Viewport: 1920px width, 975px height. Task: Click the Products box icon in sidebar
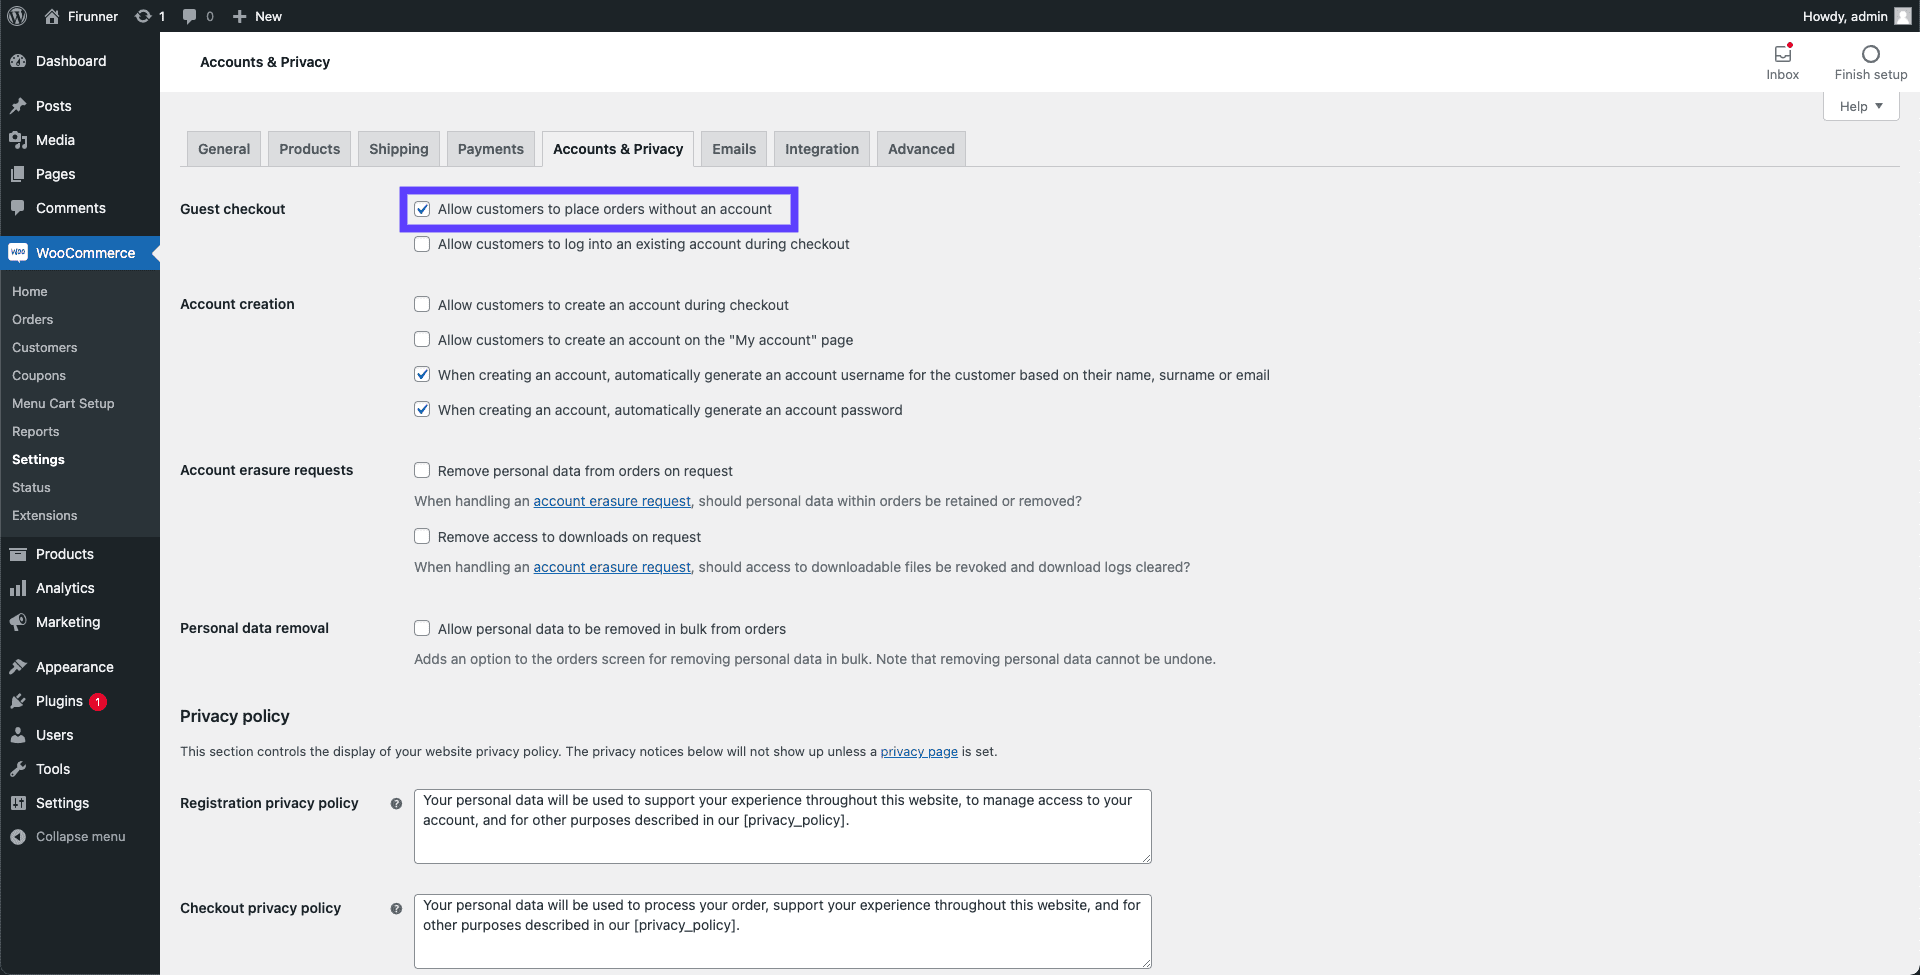pyautogui.click(x=18, y=554)
